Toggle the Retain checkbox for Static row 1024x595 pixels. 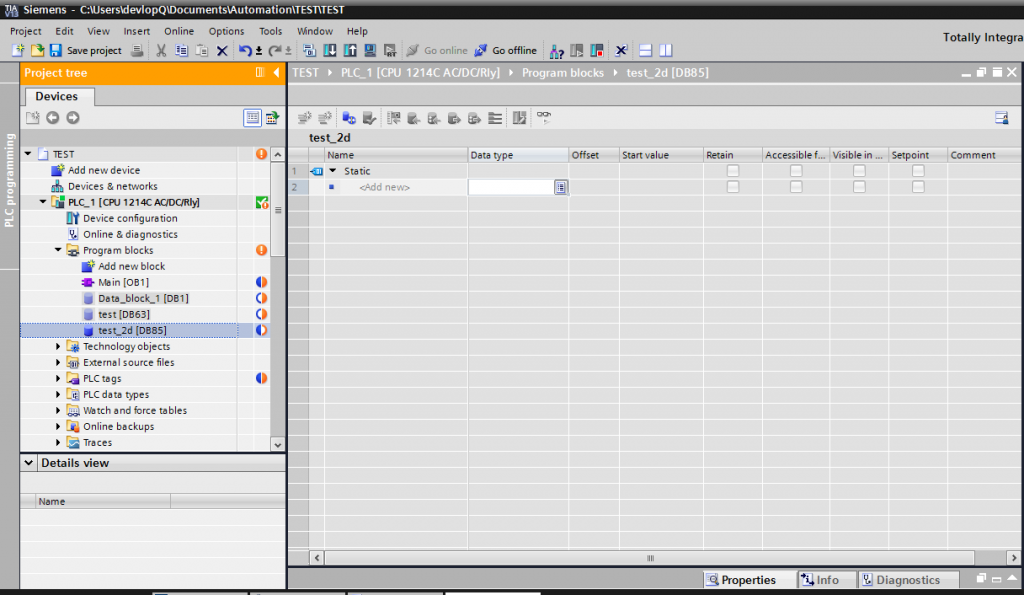(x=733, y=170)
